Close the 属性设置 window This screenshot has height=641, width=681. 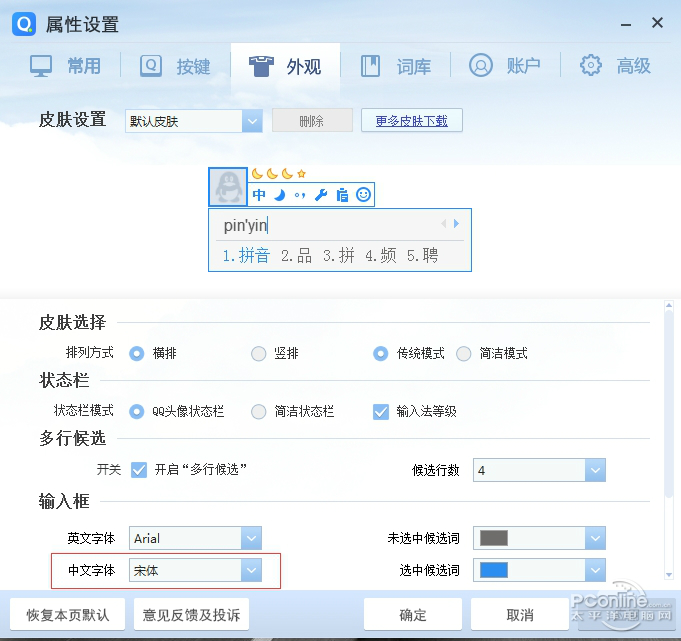(657, 23)
